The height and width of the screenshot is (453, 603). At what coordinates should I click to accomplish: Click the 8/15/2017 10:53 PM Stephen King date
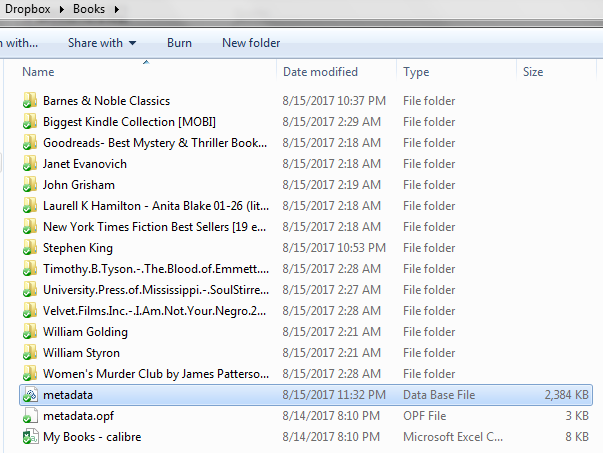(x=334, y=248)
